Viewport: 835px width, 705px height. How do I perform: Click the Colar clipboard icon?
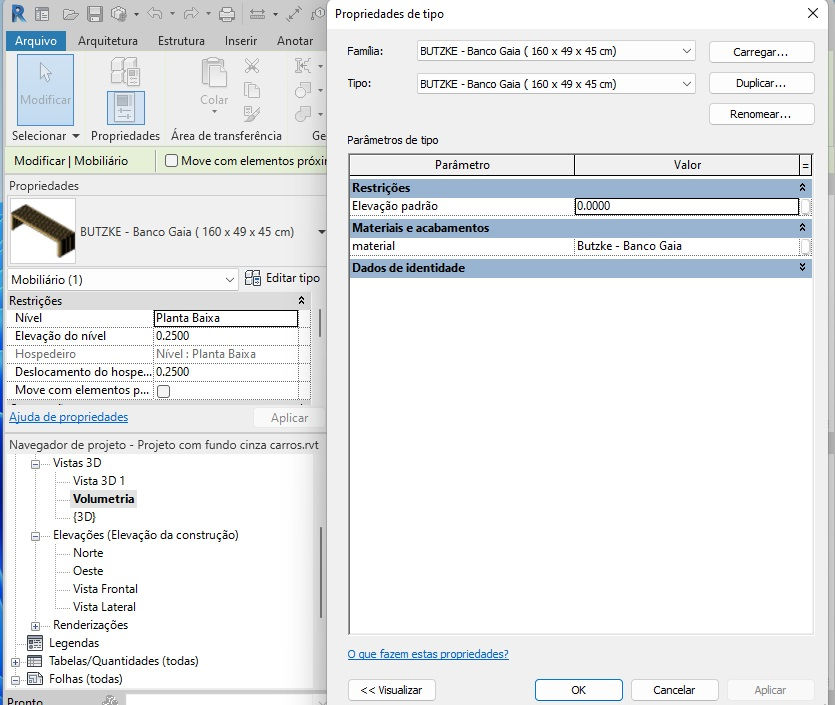pyautogui.click(x=214, y=73)
